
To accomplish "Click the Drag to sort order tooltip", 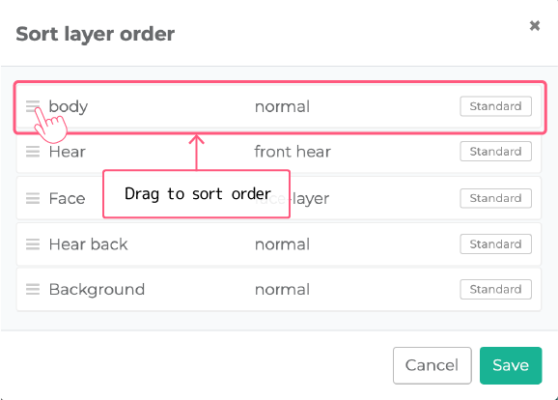I will click(196, 194).
